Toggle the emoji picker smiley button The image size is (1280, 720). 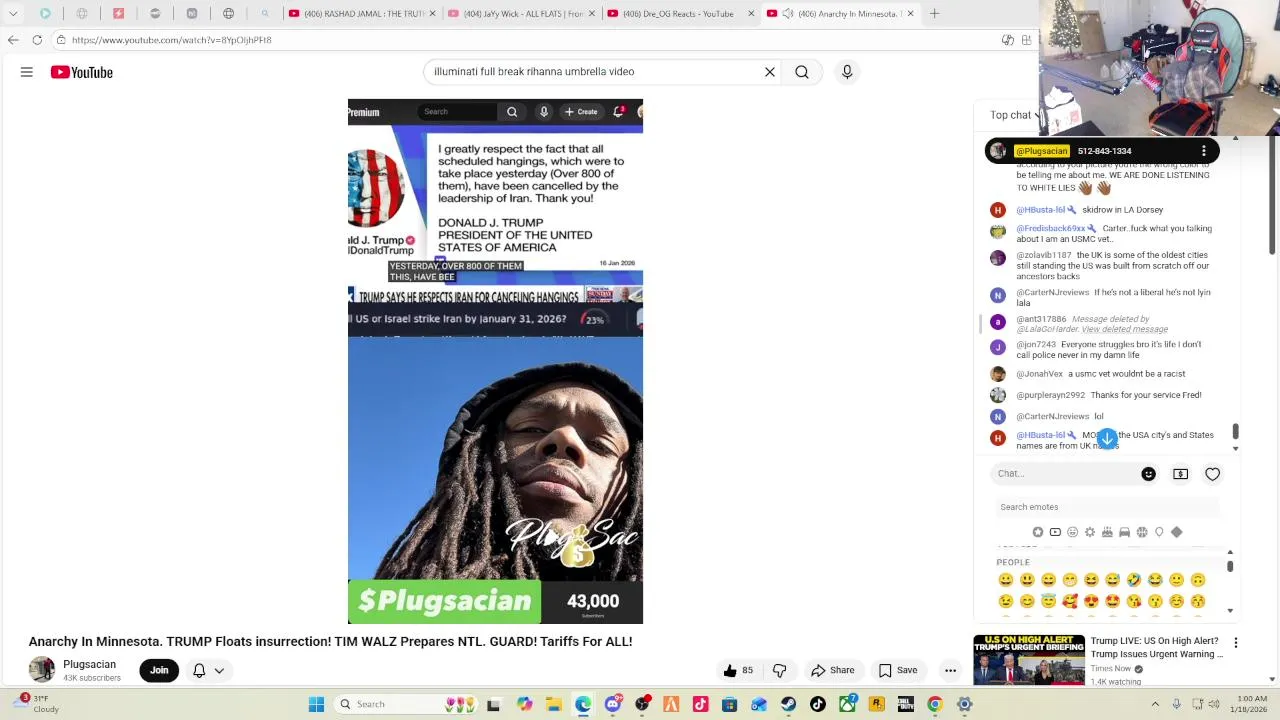coord(1148,474)
